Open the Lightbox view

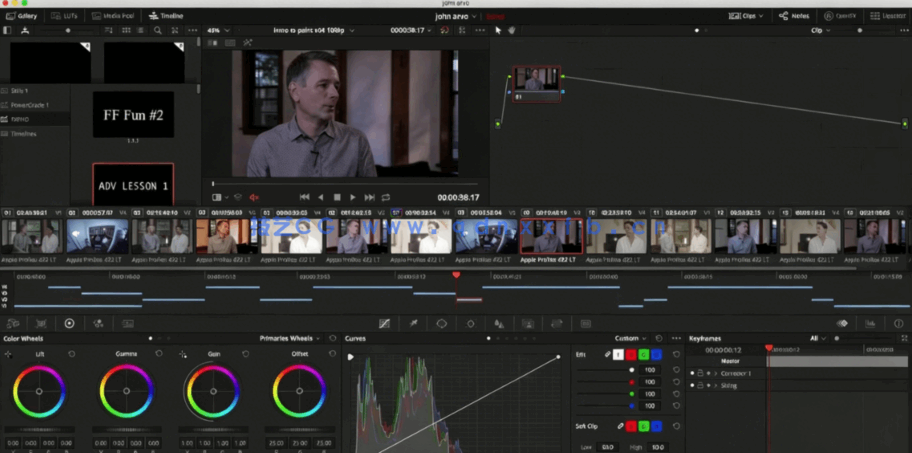(888, 16)
